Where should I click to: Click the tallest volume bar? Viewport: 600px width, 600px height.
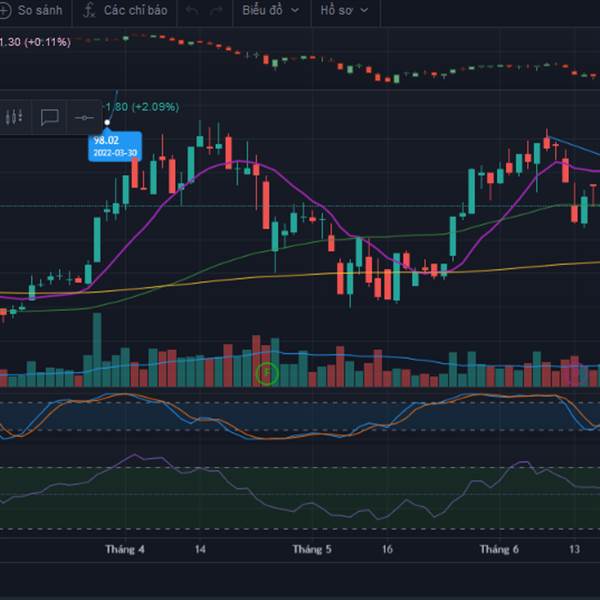97,350
